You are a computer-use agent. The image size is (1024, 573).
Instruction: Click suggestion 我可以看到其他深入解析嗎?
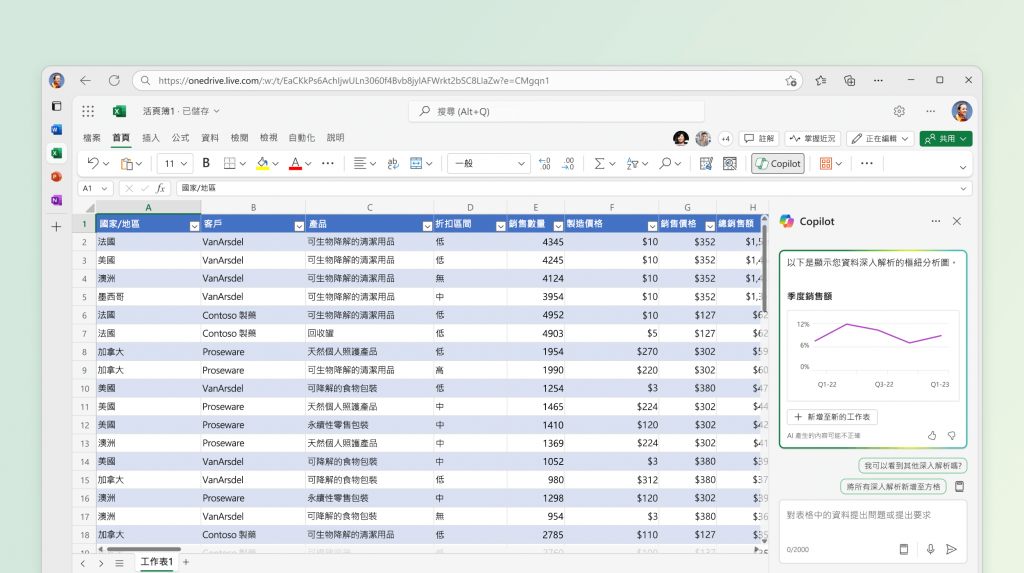click(x=912, y=466)
